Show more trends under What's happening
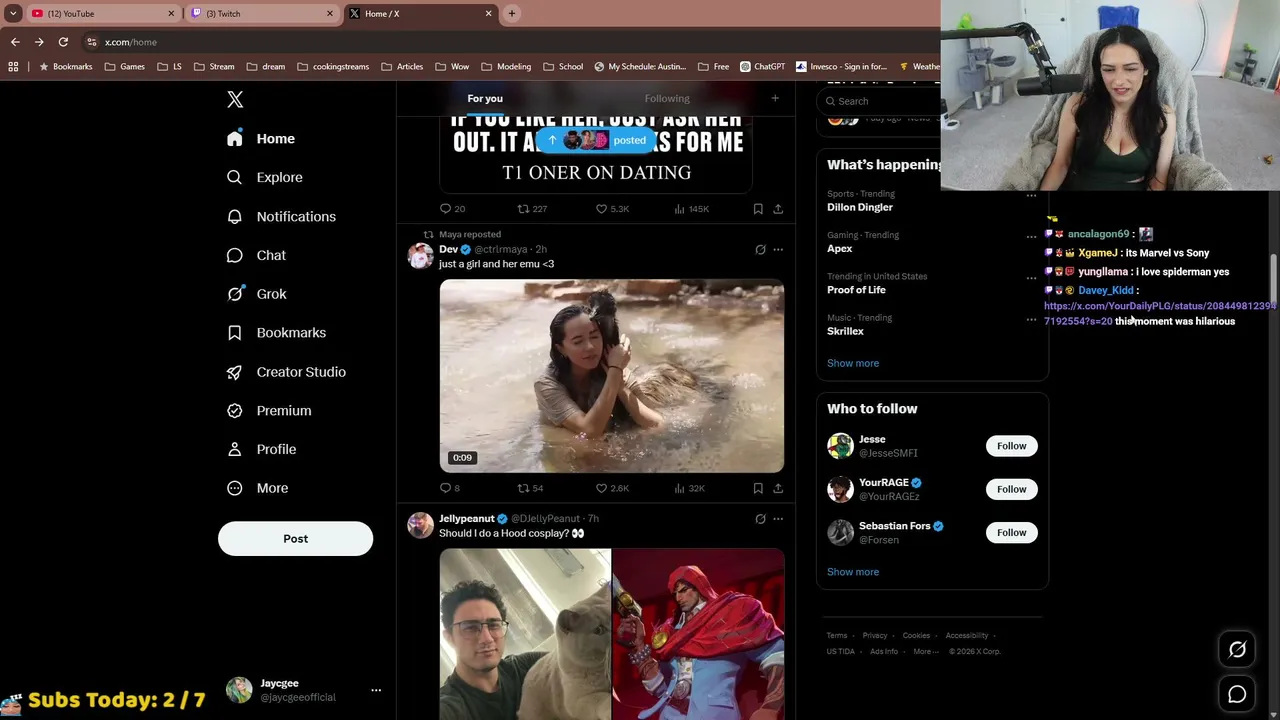1280x720 pixels. [853, 363]
